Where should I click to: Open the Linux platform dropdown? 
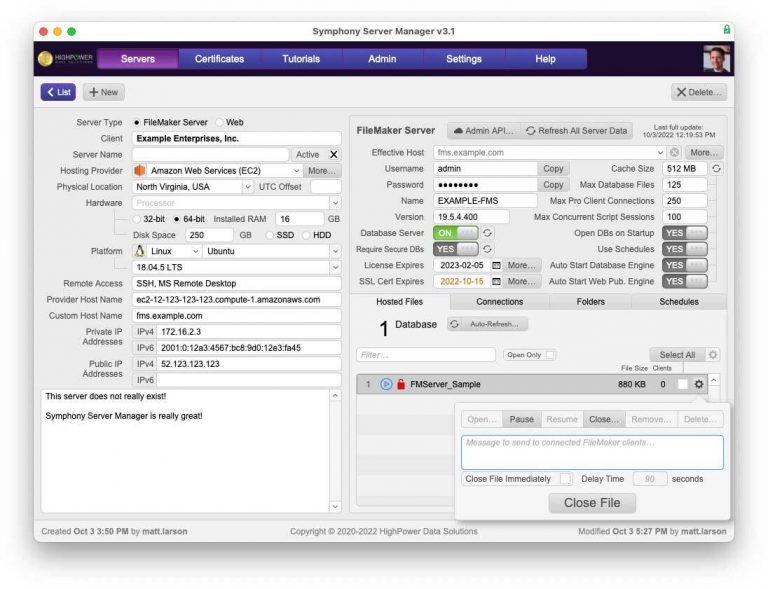click(195, 251)
